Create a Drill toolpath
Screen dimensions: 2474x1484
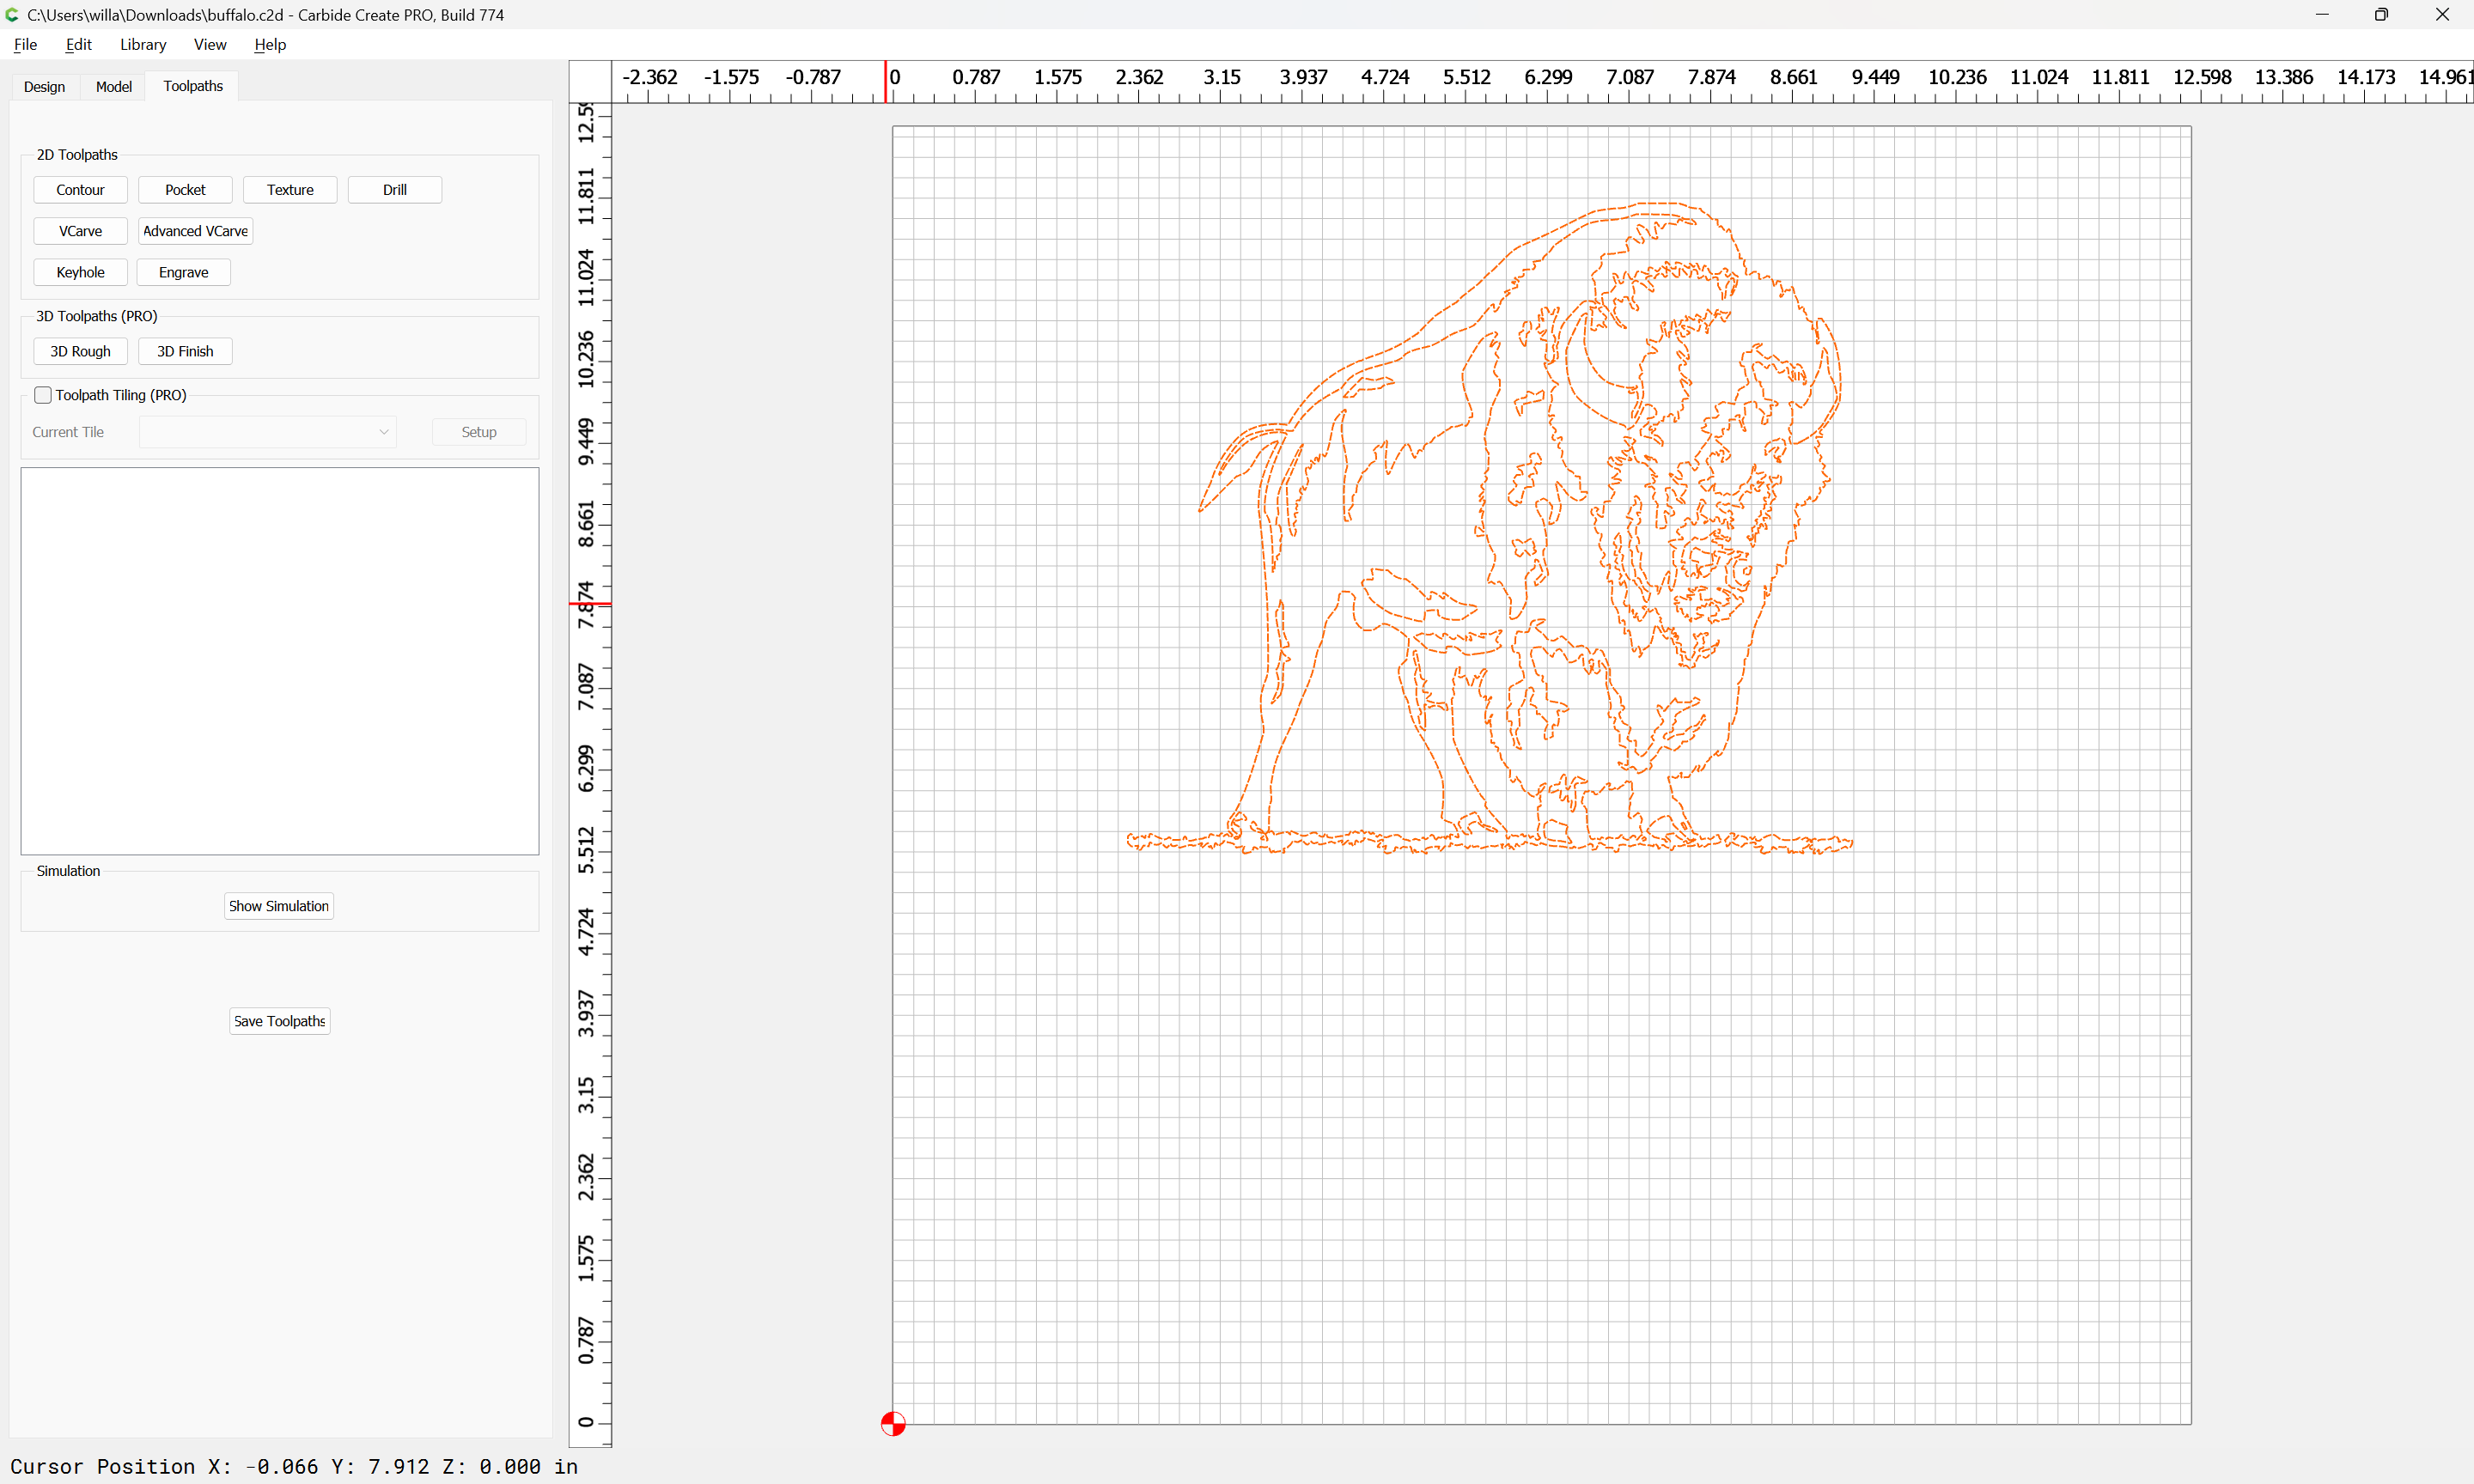[395, 190]
